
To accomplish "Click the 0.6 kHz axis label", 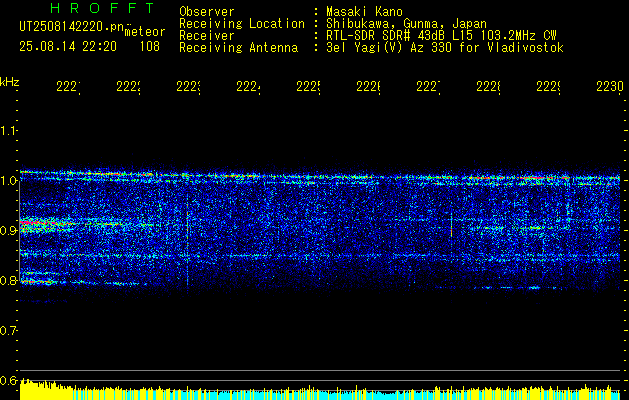I will 8,380.
